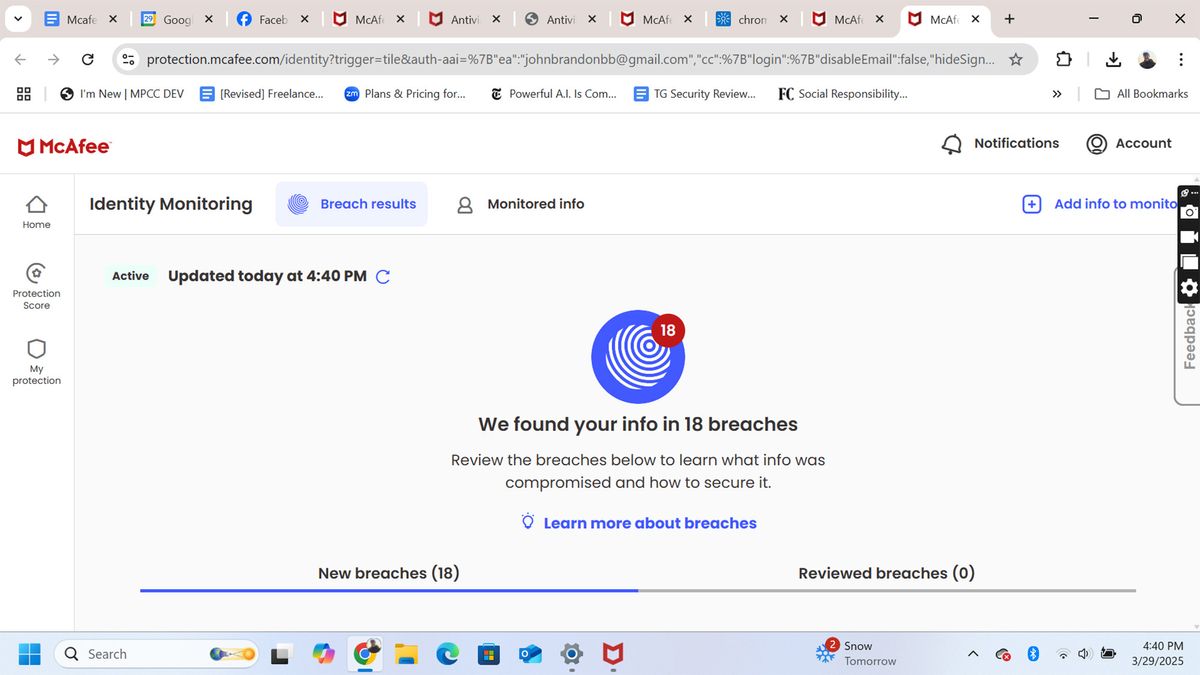The height and width of the screenshot is (675, 1200).
Task: Click the video recorder icon in the side panel
Action: tap(1188, 236)
